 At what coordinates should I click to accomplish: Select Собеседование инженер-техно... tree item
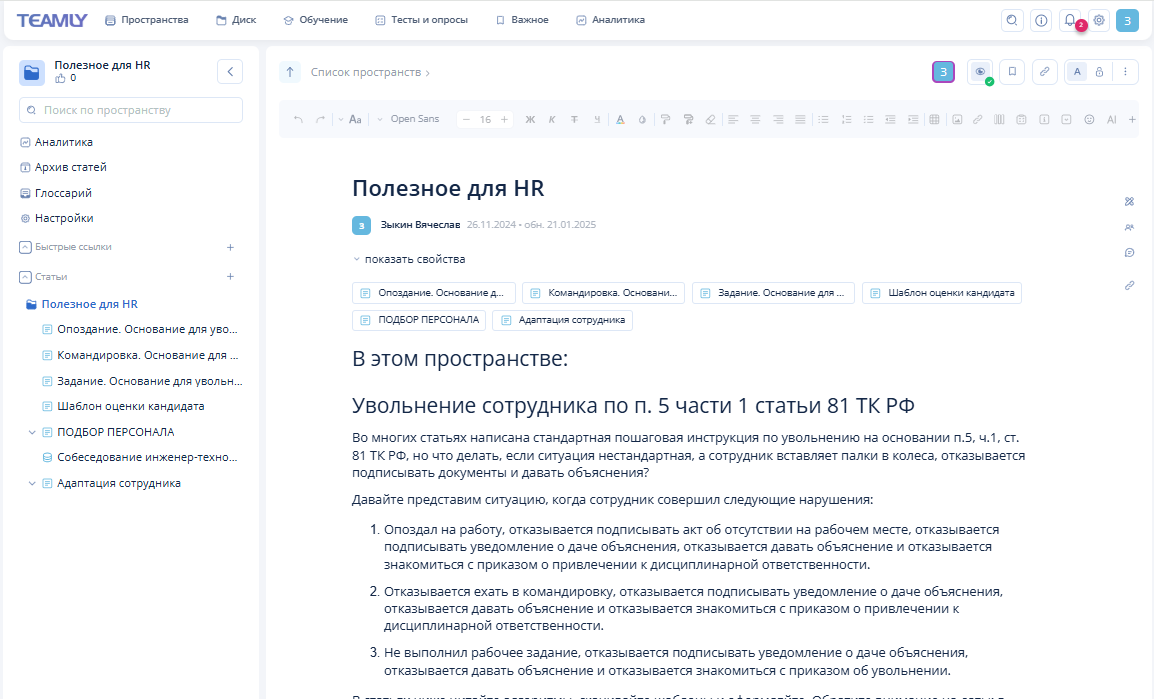140,458
